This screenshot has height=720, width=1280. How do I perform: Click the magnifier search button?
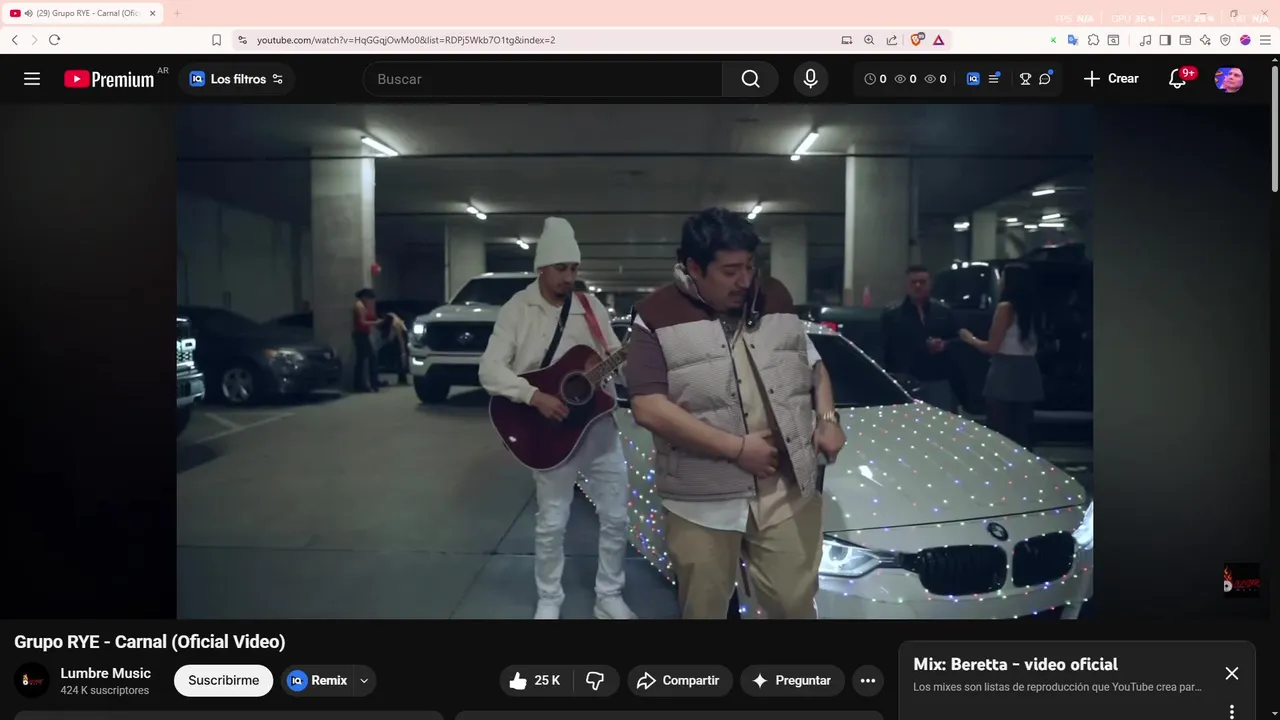[750, 79]
